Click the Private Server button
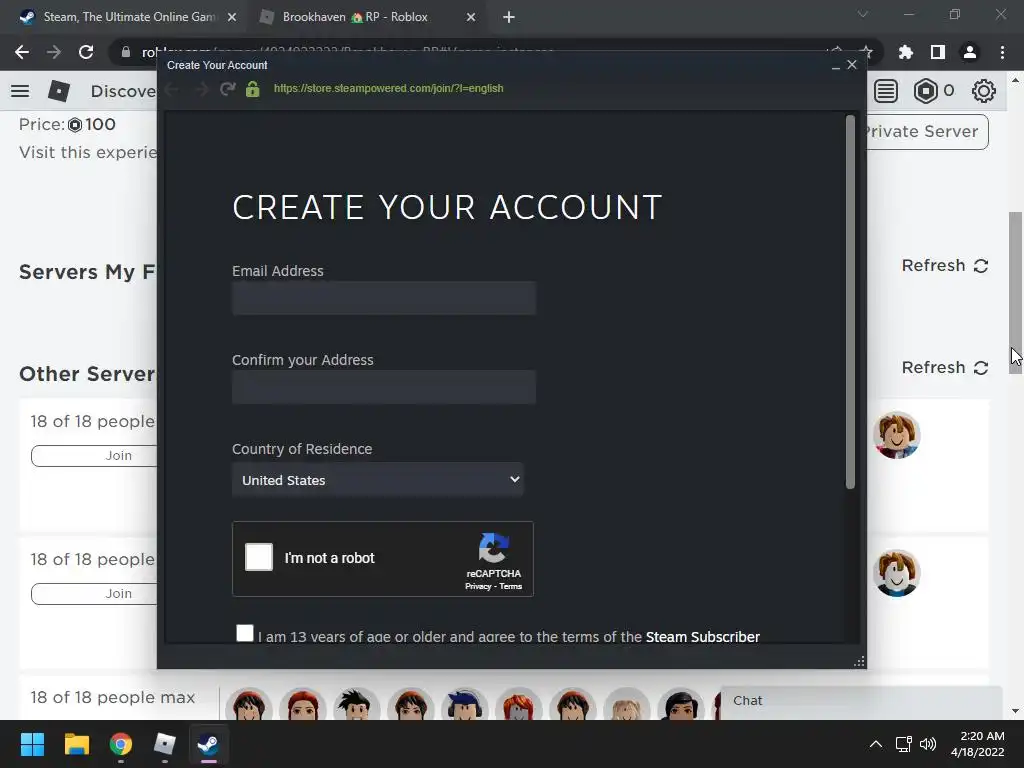 pyautogui.click(x=927, y=131)
